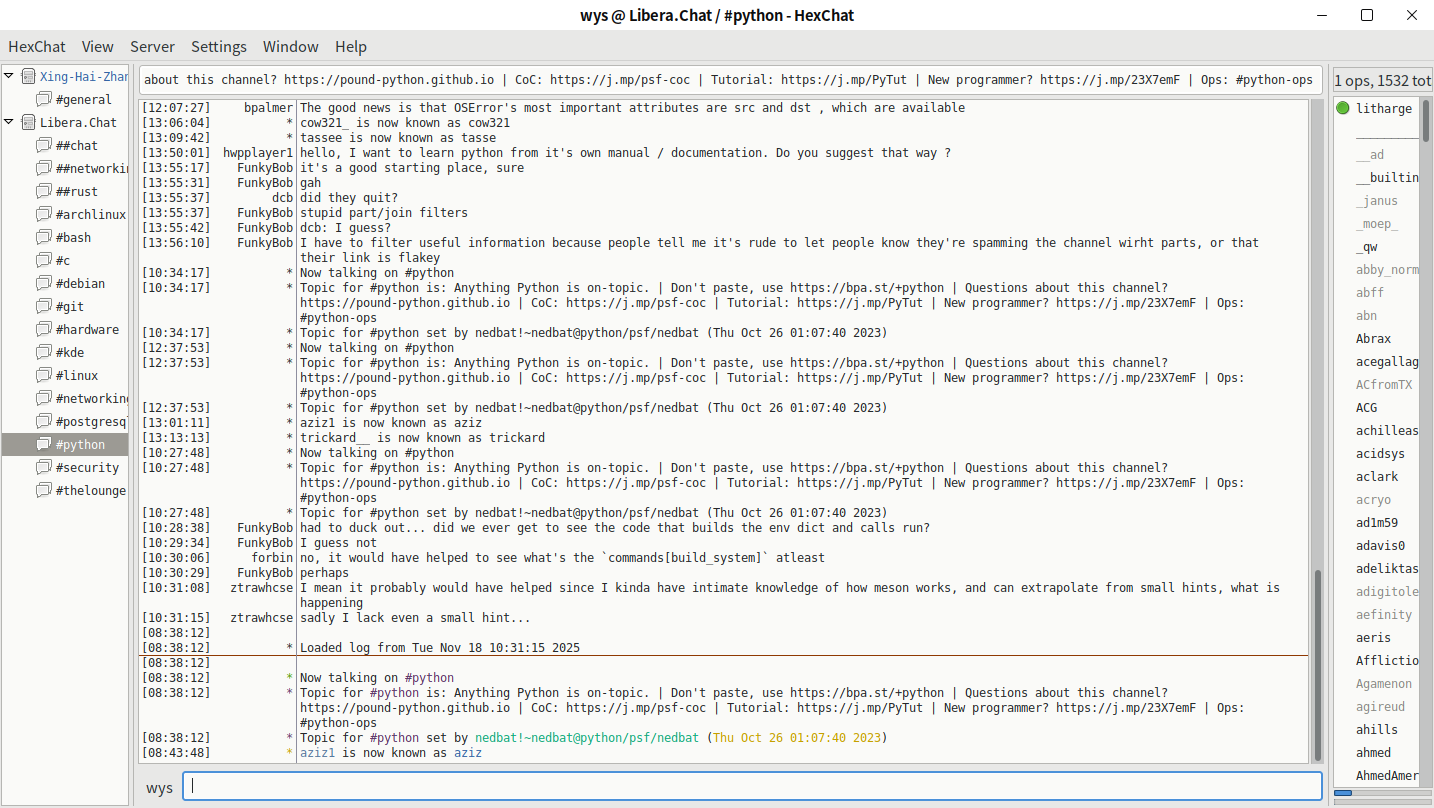The width and height of the screenshot is (1434, 808).
Task: Click the #general channel icon
Action: point(43,99)
